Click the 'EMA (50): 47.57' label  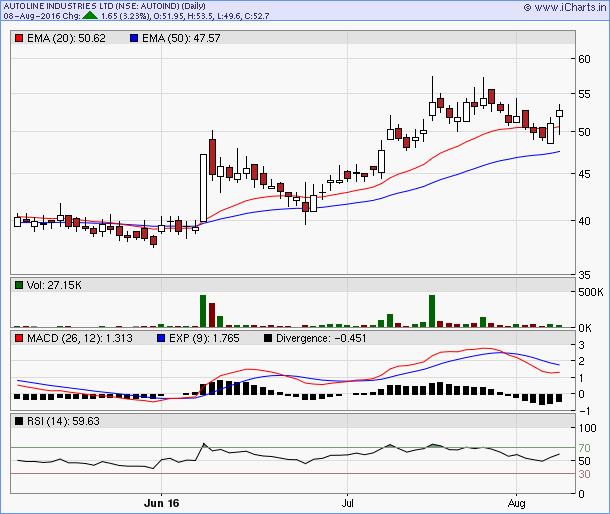click(181, 38)
